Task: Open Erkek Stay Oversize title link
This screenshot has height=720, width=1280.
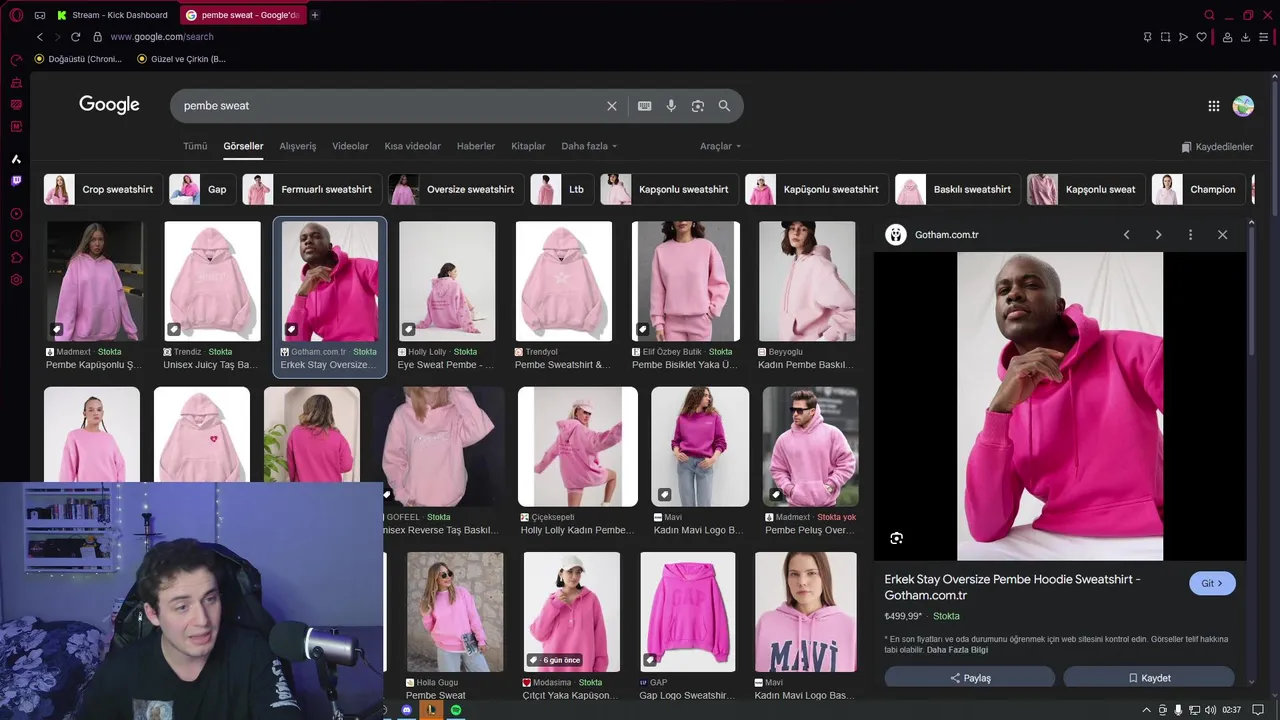Action: (x=327, y=365)
